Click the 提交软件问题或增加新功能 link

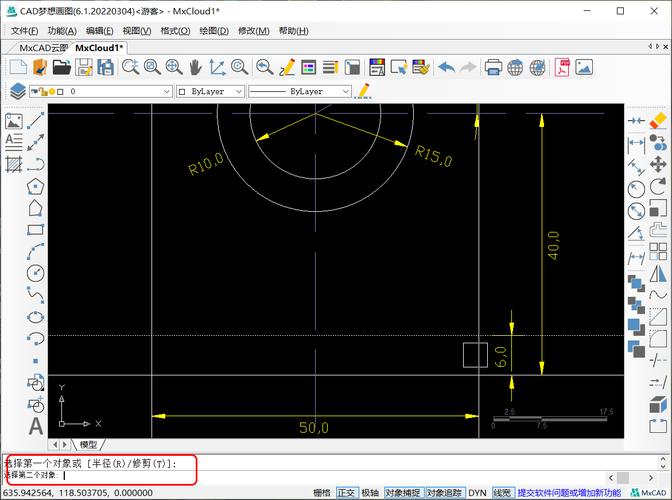(569, 493)
